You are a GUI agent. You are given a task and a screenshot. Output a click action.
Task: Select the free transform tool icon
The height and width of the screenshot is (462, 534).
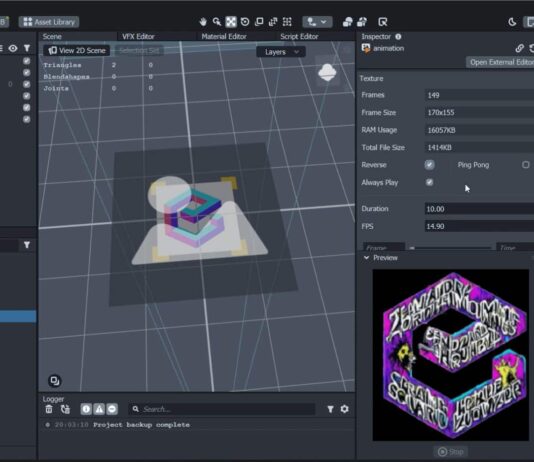pyautogui.click(x=273, y=22)
